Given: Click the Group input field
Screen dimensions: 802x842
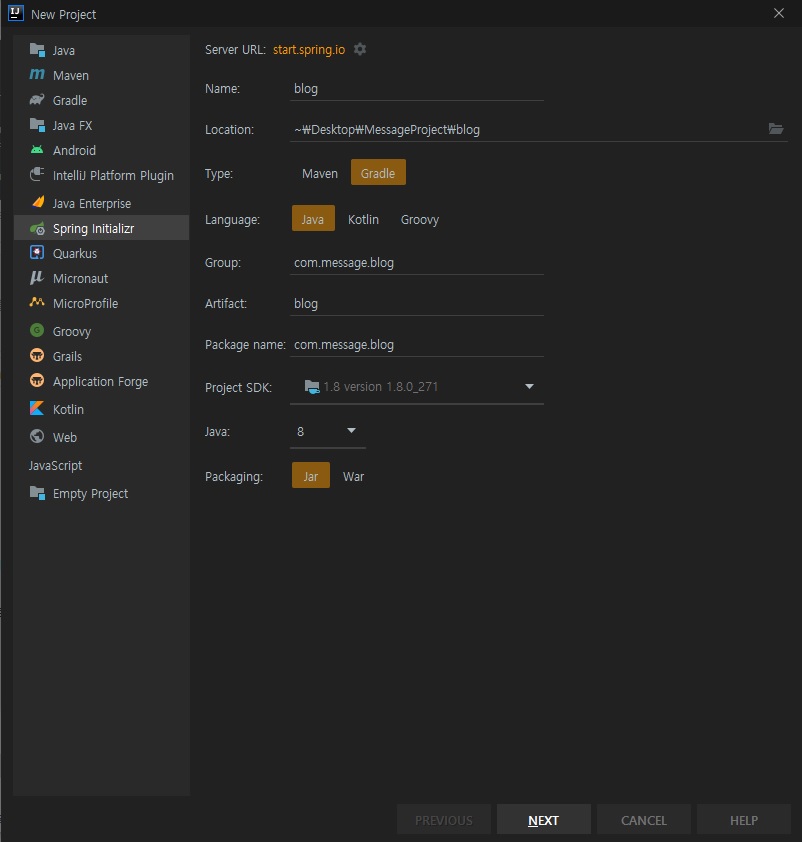Looking at the screenshot, I should (x=417, y=263).
